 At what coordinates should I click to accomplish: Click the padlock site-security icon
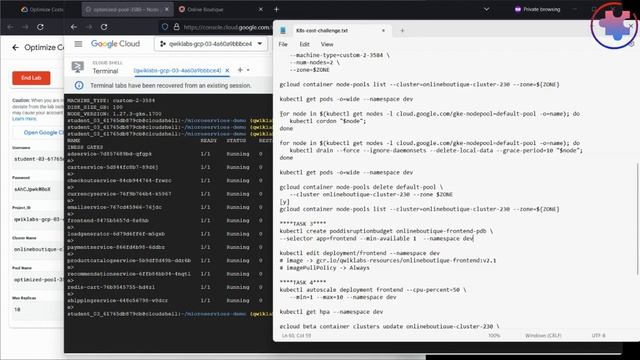pos(176,27)
